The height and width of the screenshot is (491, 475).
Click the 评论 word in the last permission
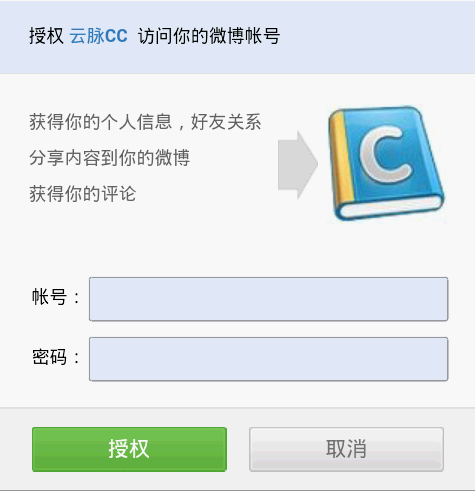point(119,193)
